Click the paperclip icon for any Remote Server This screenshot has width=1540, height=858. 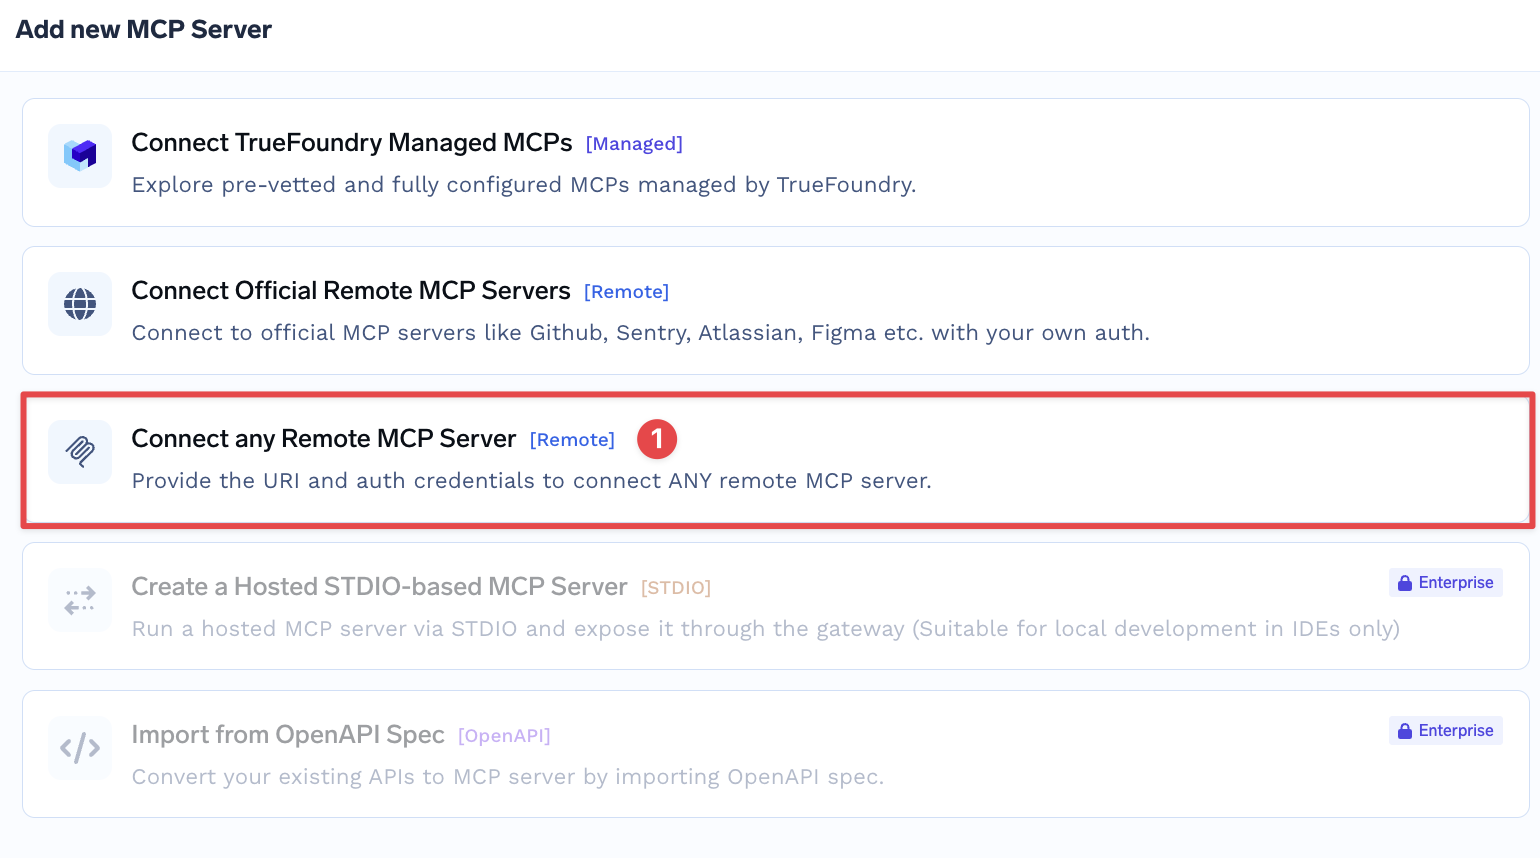80,451
